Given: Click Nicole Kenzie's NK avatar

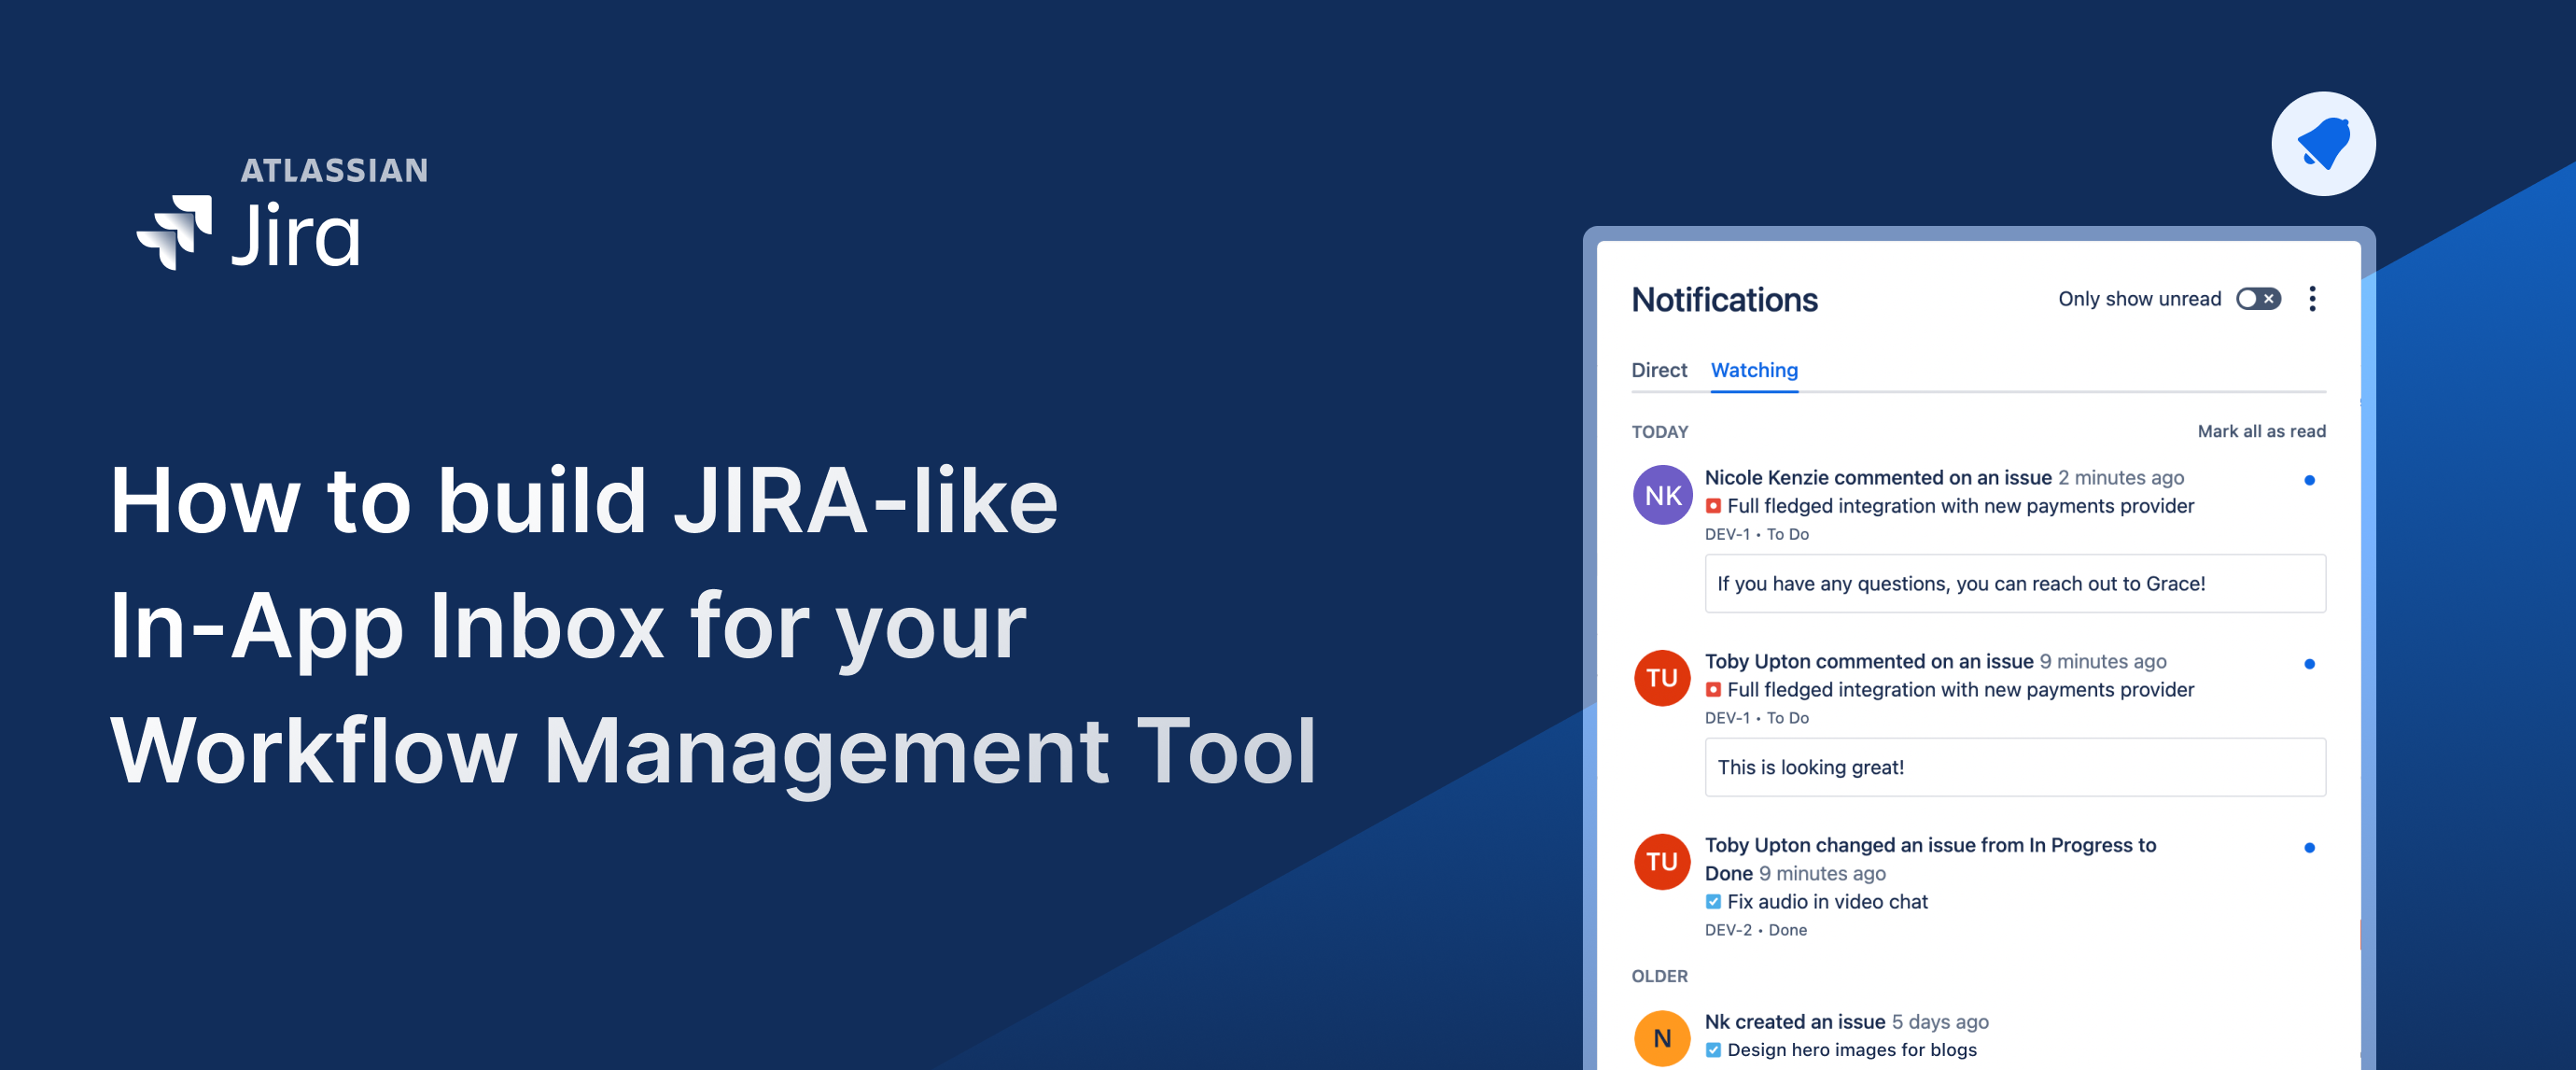Looking at the screenshot, I should [1662, 495].
